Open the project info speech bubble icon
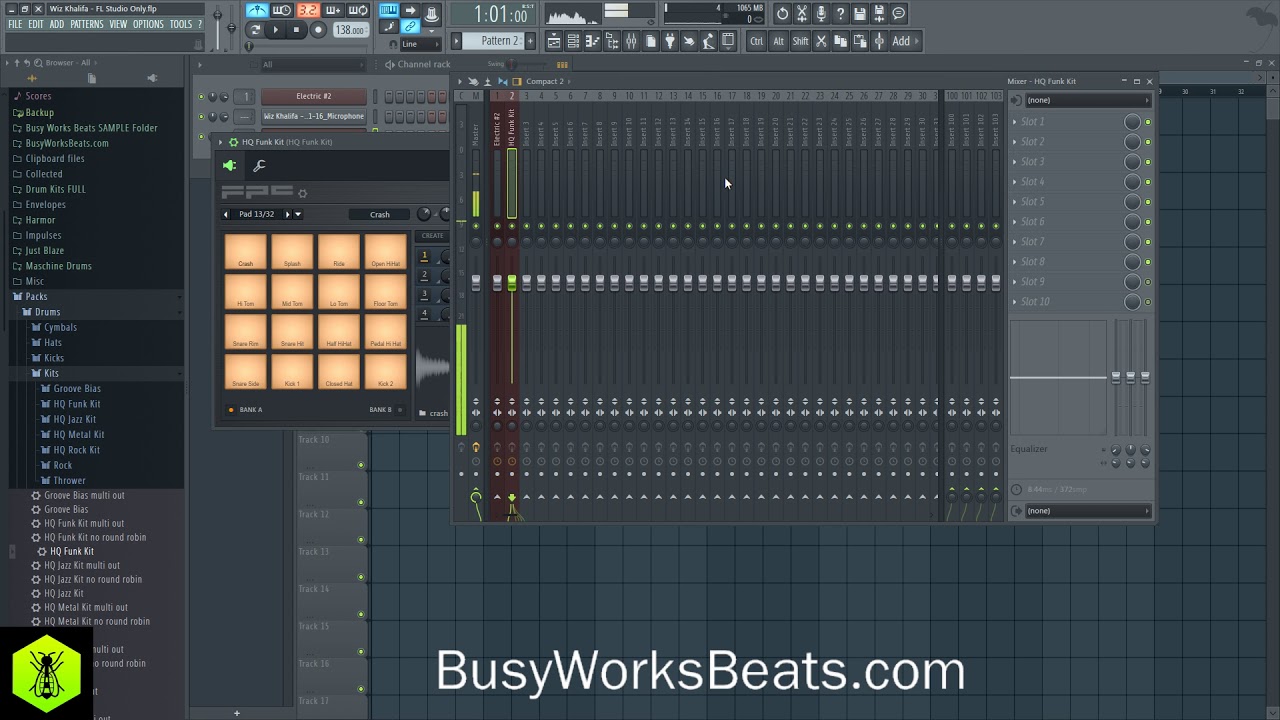 [899, 14]
